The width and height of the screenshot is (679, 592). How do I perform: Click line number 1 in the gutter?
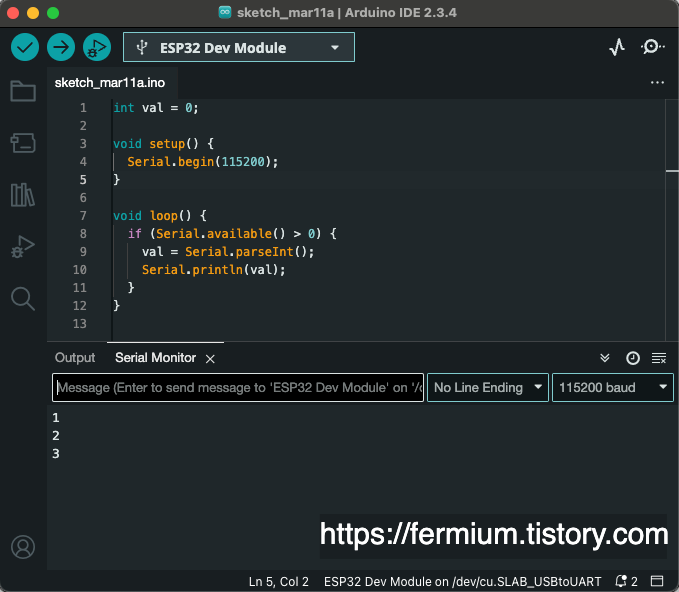coord(83,108)
